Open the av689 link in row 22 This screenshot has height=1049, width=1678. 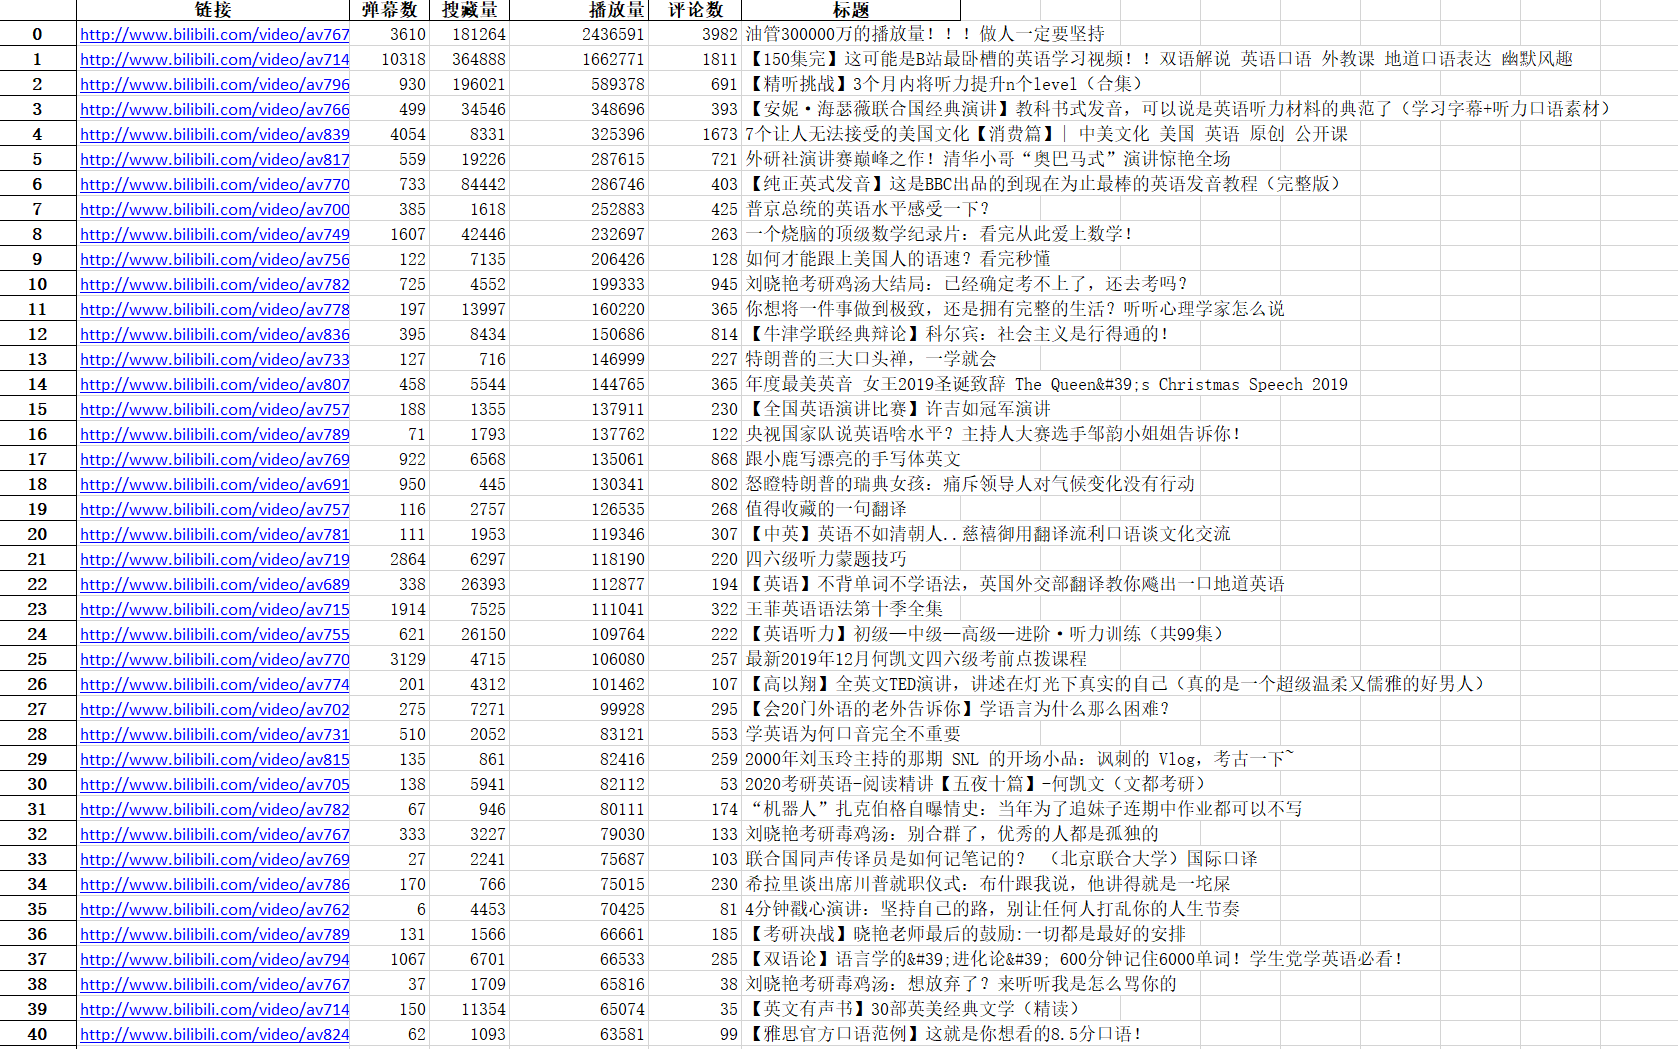215,584
